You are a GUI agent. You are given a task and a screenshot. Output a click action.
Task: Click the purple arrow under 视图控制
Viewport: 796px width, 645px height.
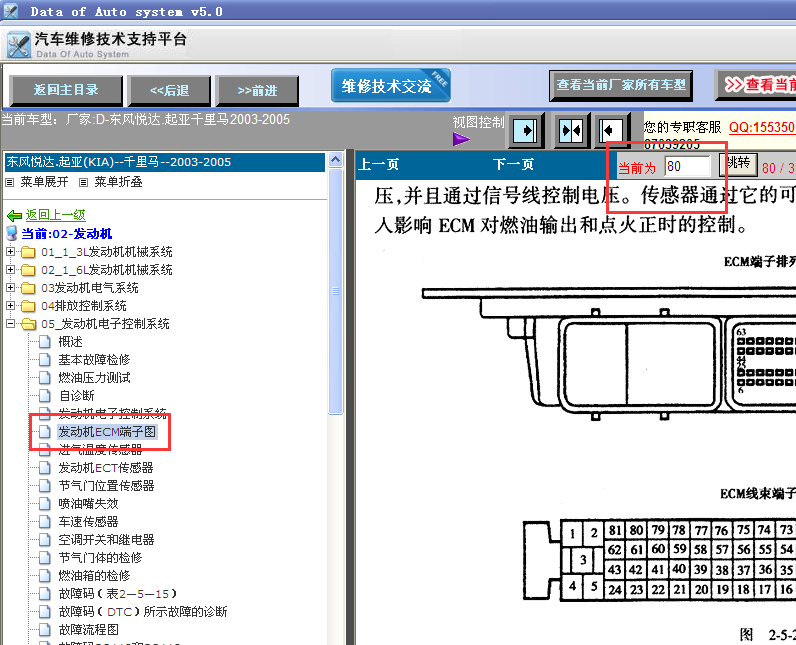tap(461, 139)
